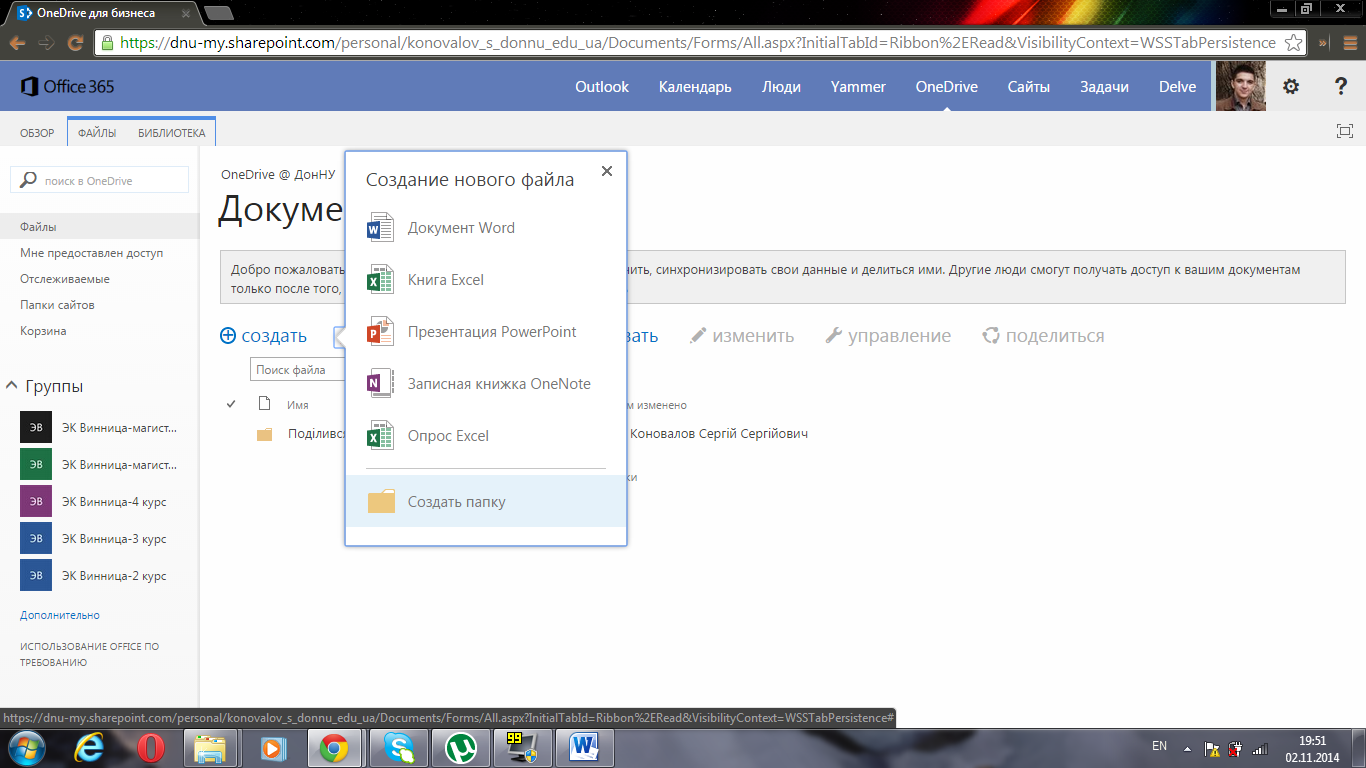This screenshot has height=768, width=1366.
Task: Switch to the ОБЗОР ribbon tab
Action: [x=37, y=133]
